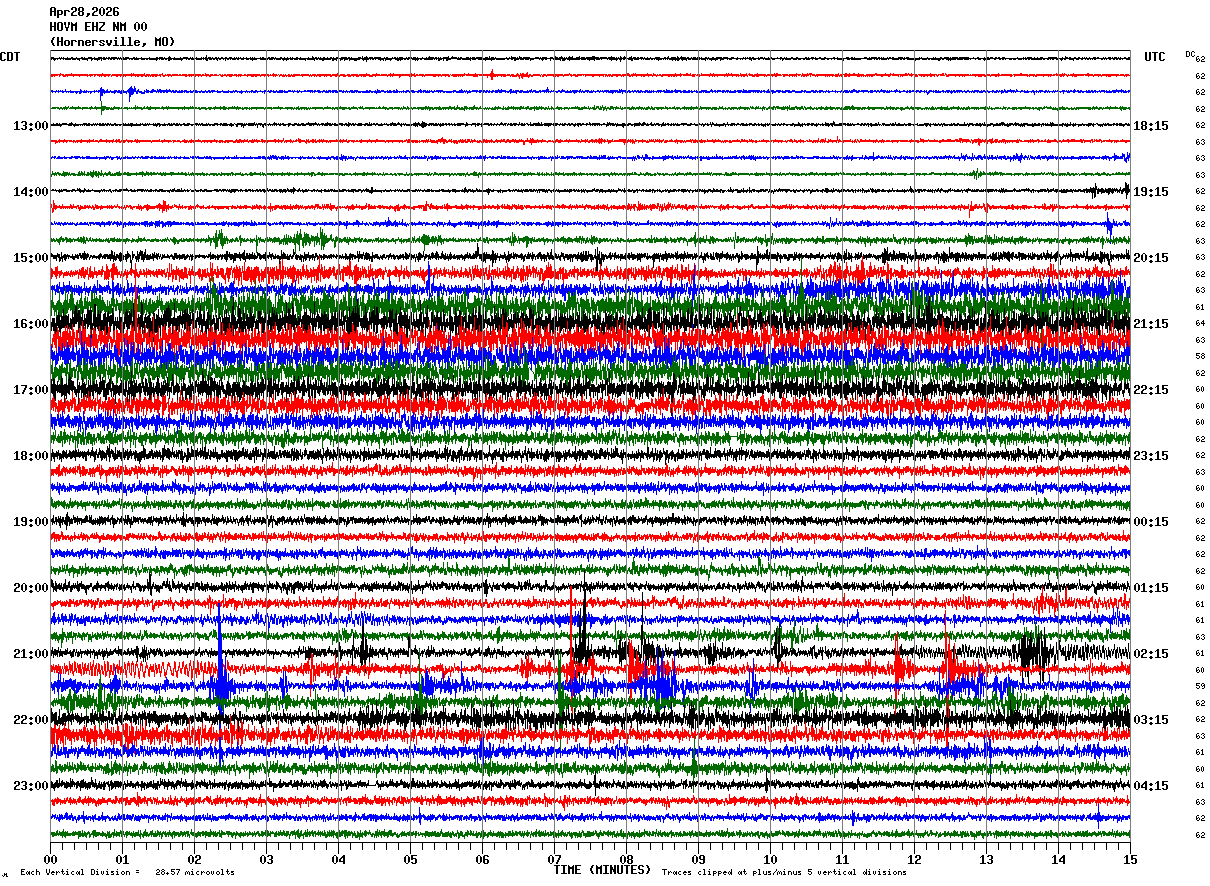Select the 22:00 CDT time label

tap(31, 720)
